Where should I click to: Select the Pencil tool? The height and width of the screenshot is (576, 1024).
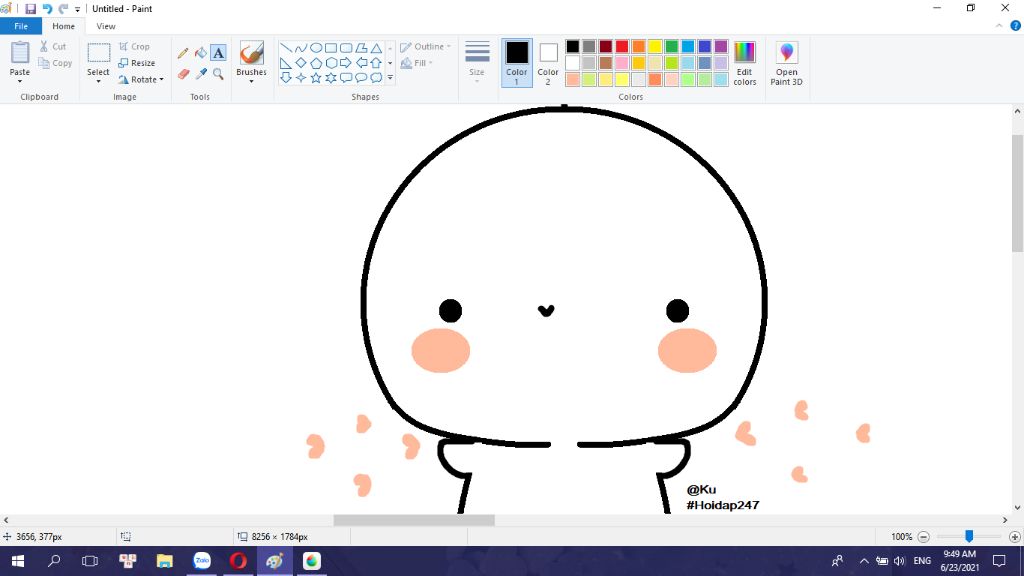pyautogui.click(x=183, y=53)
